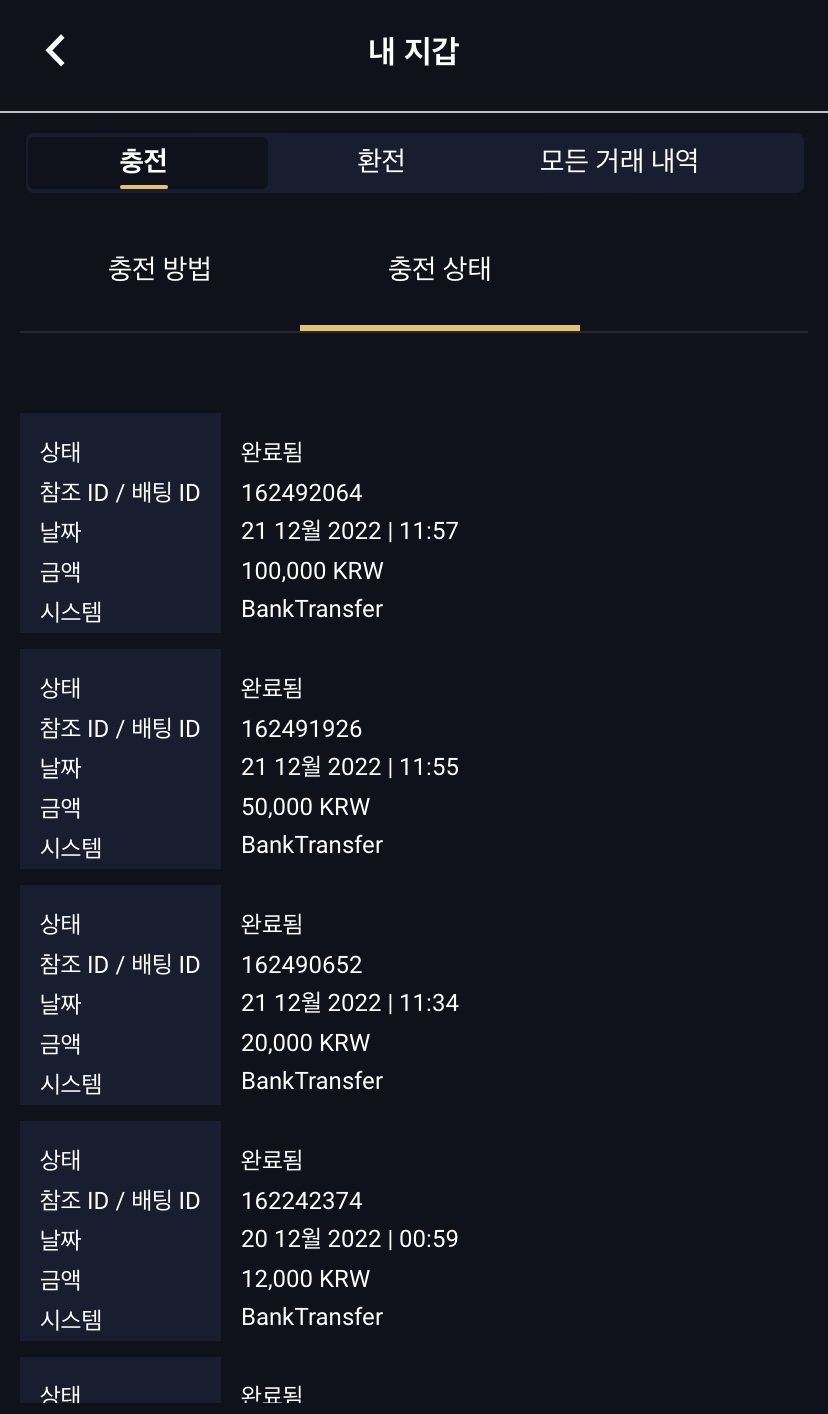
Task: Click reference ID 162242374
Action: click(302, 1201)
